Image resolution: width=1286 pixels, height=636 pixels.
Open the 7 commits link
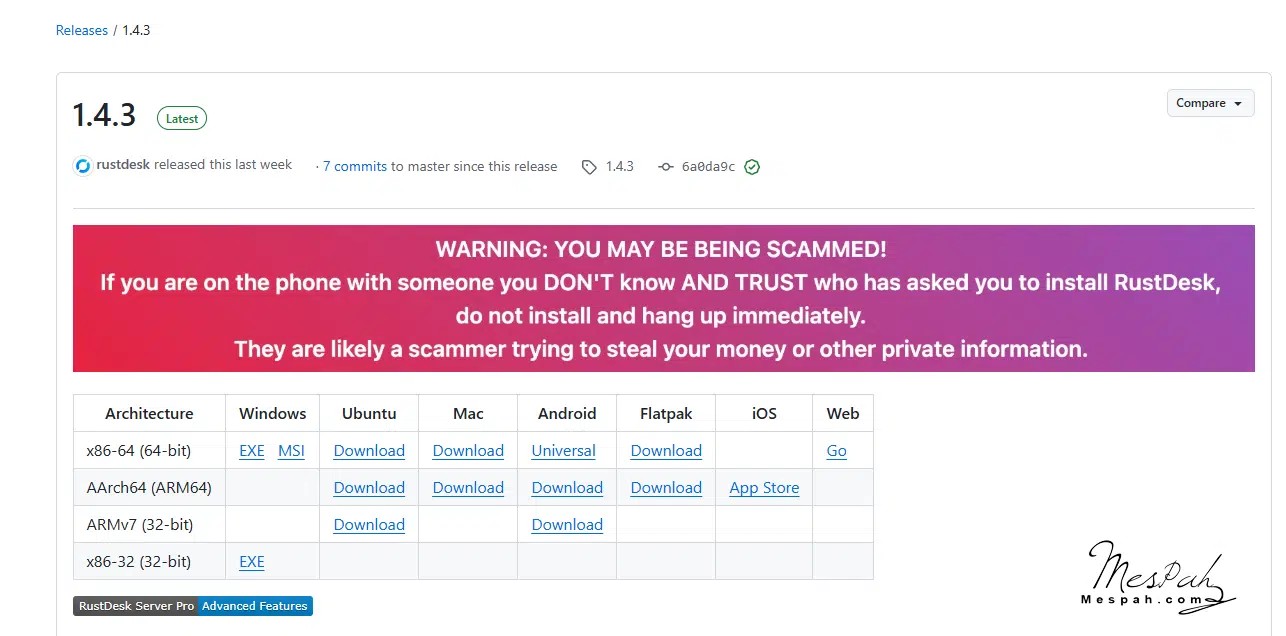[x=354, y=166]
